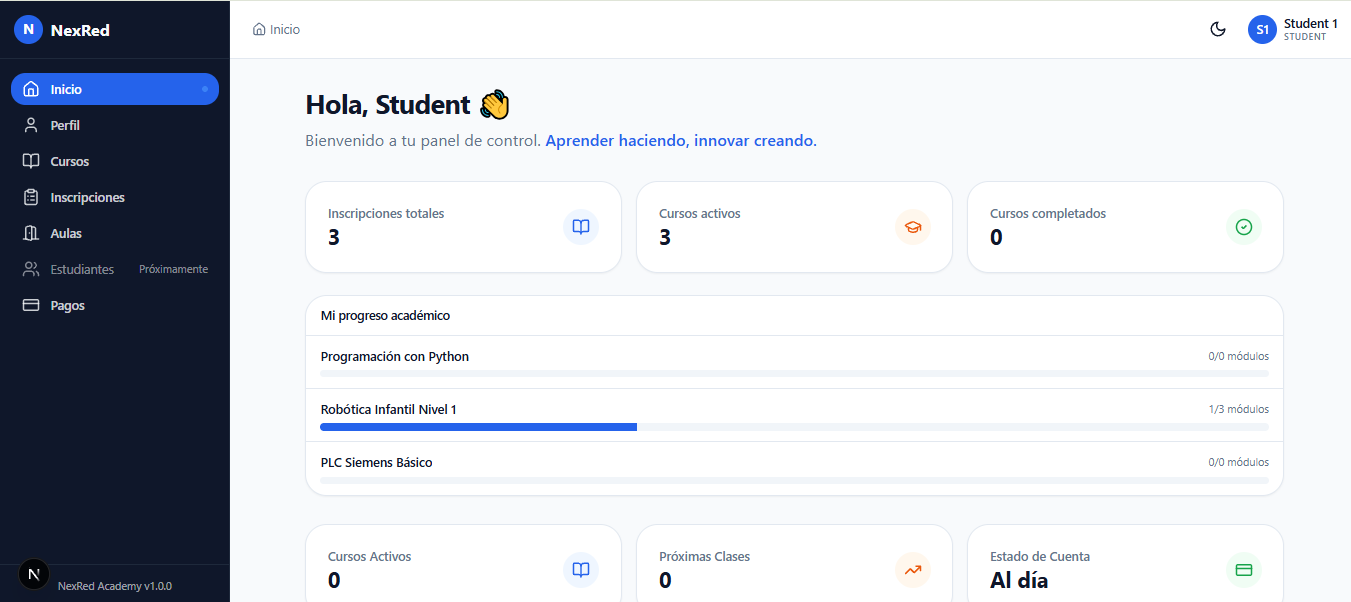Click Programación con Python progress bar

(x=794, y=374)
